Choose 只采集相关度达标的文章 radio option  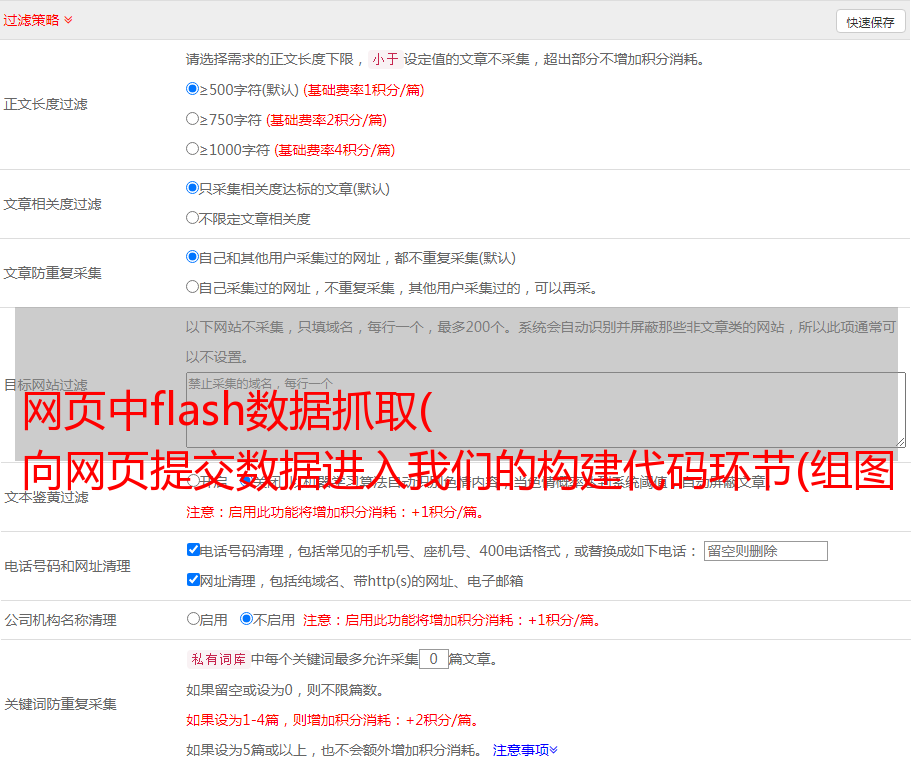192,188
